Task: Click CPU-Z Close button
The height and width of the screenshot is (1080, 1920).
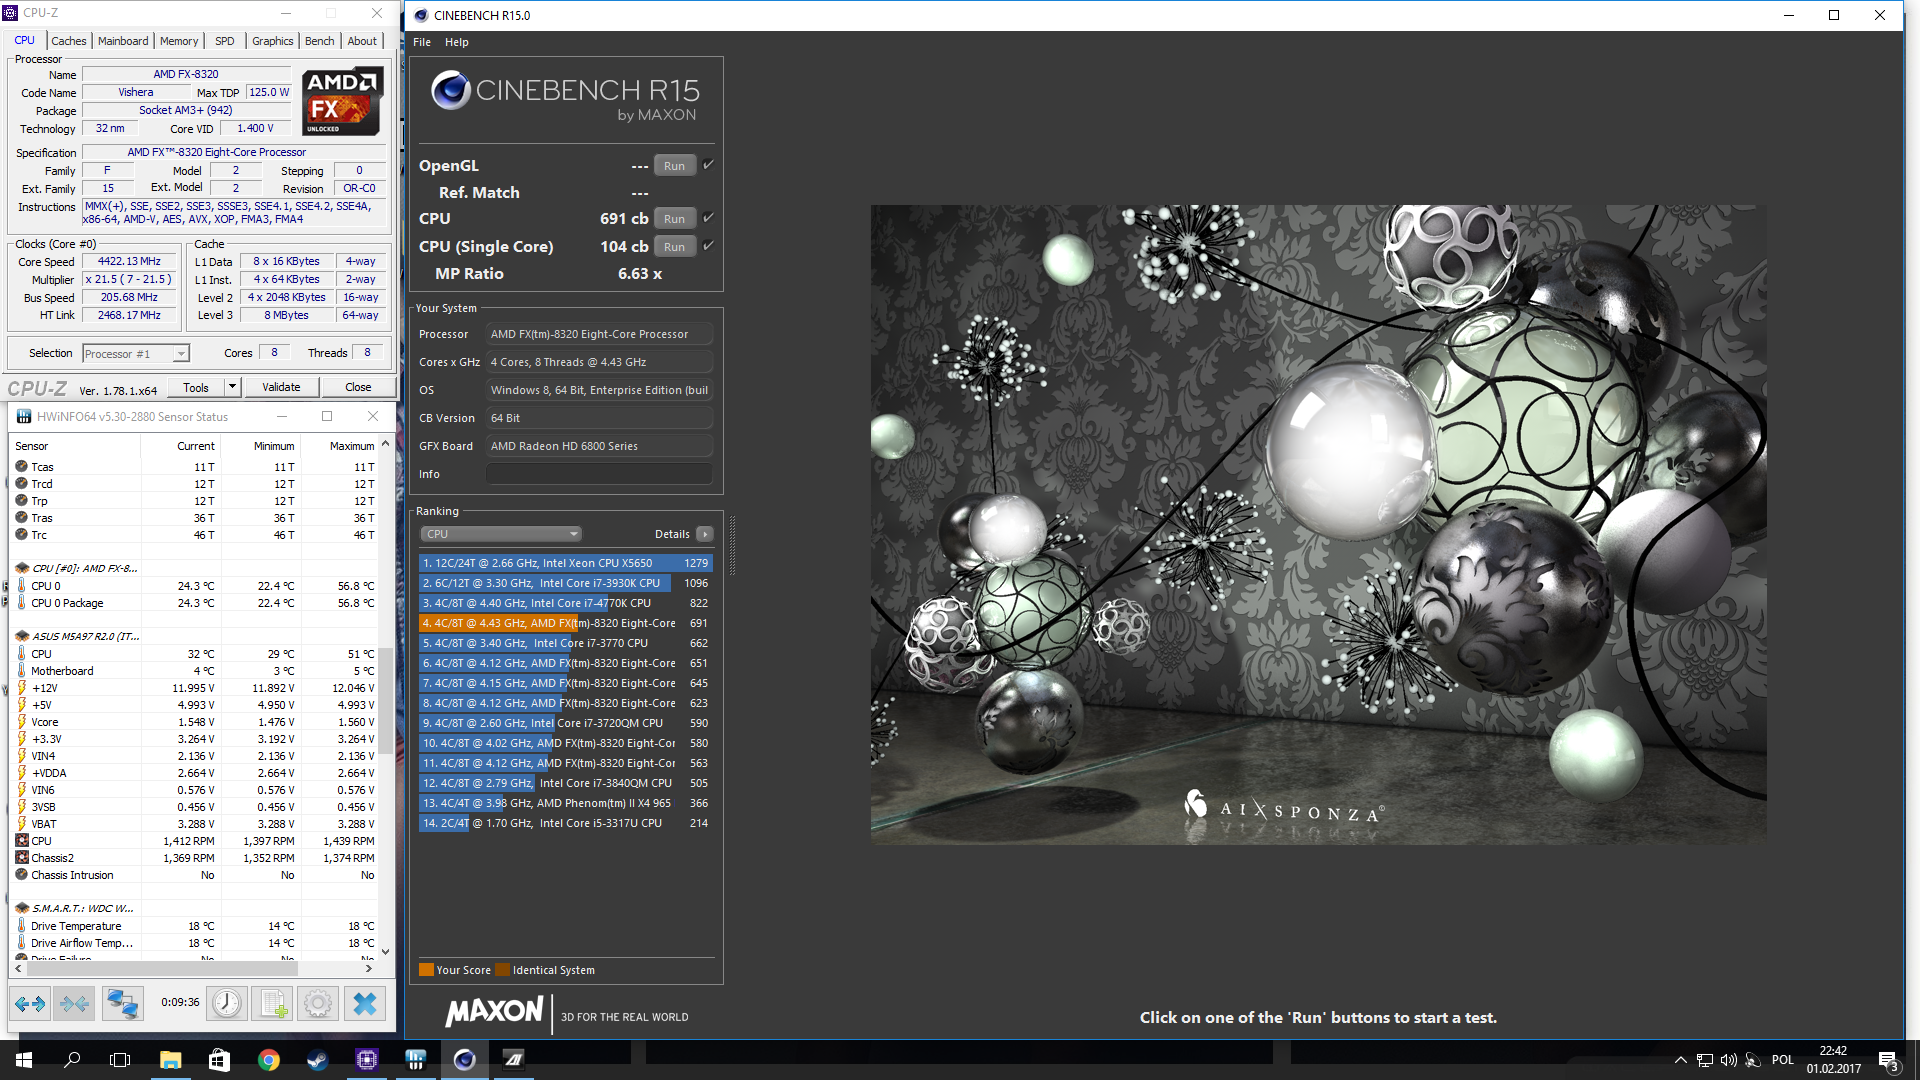Action: click(358, 387)
